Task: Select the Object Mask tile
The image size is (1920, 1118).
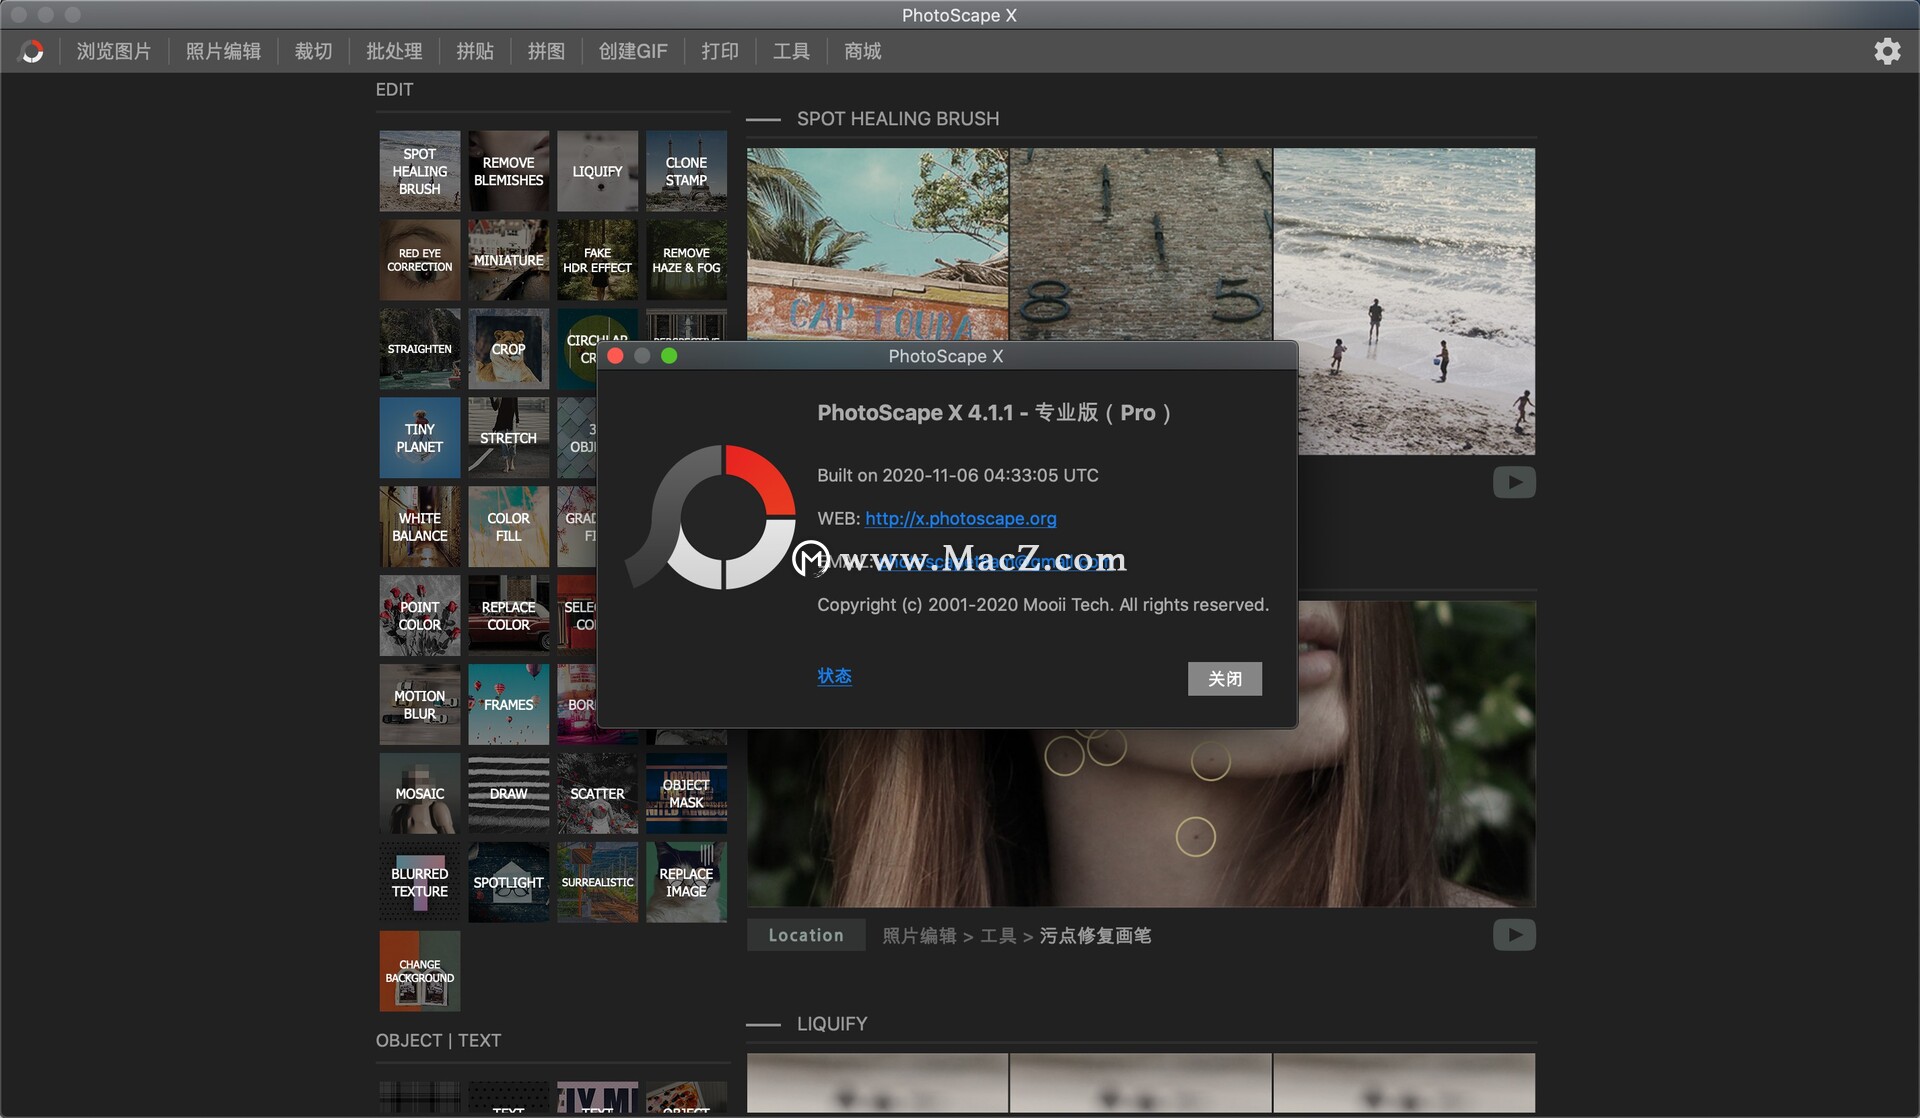Action: 686,793
